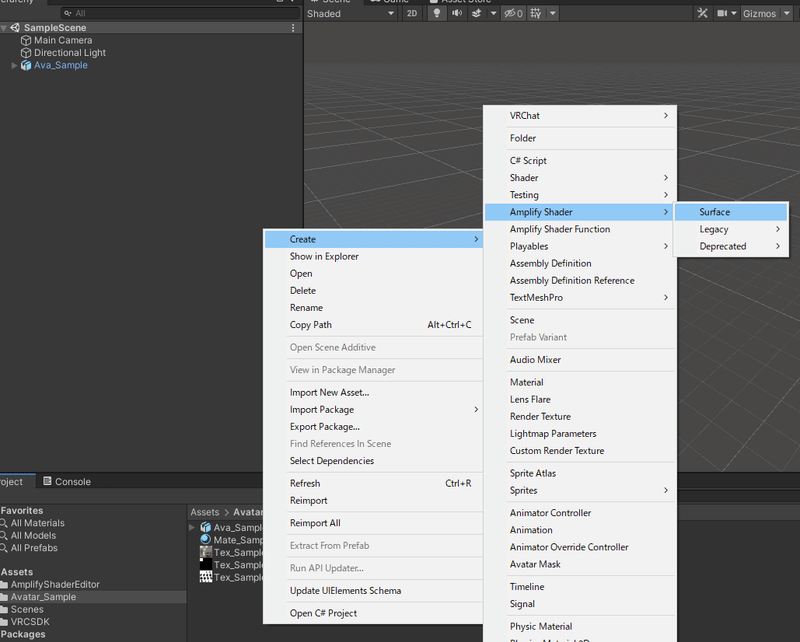Screen dimensions: 800x642
Task: Expand the Ava_Sample prefab in Hierarchy
Action: tap(15, 65)
